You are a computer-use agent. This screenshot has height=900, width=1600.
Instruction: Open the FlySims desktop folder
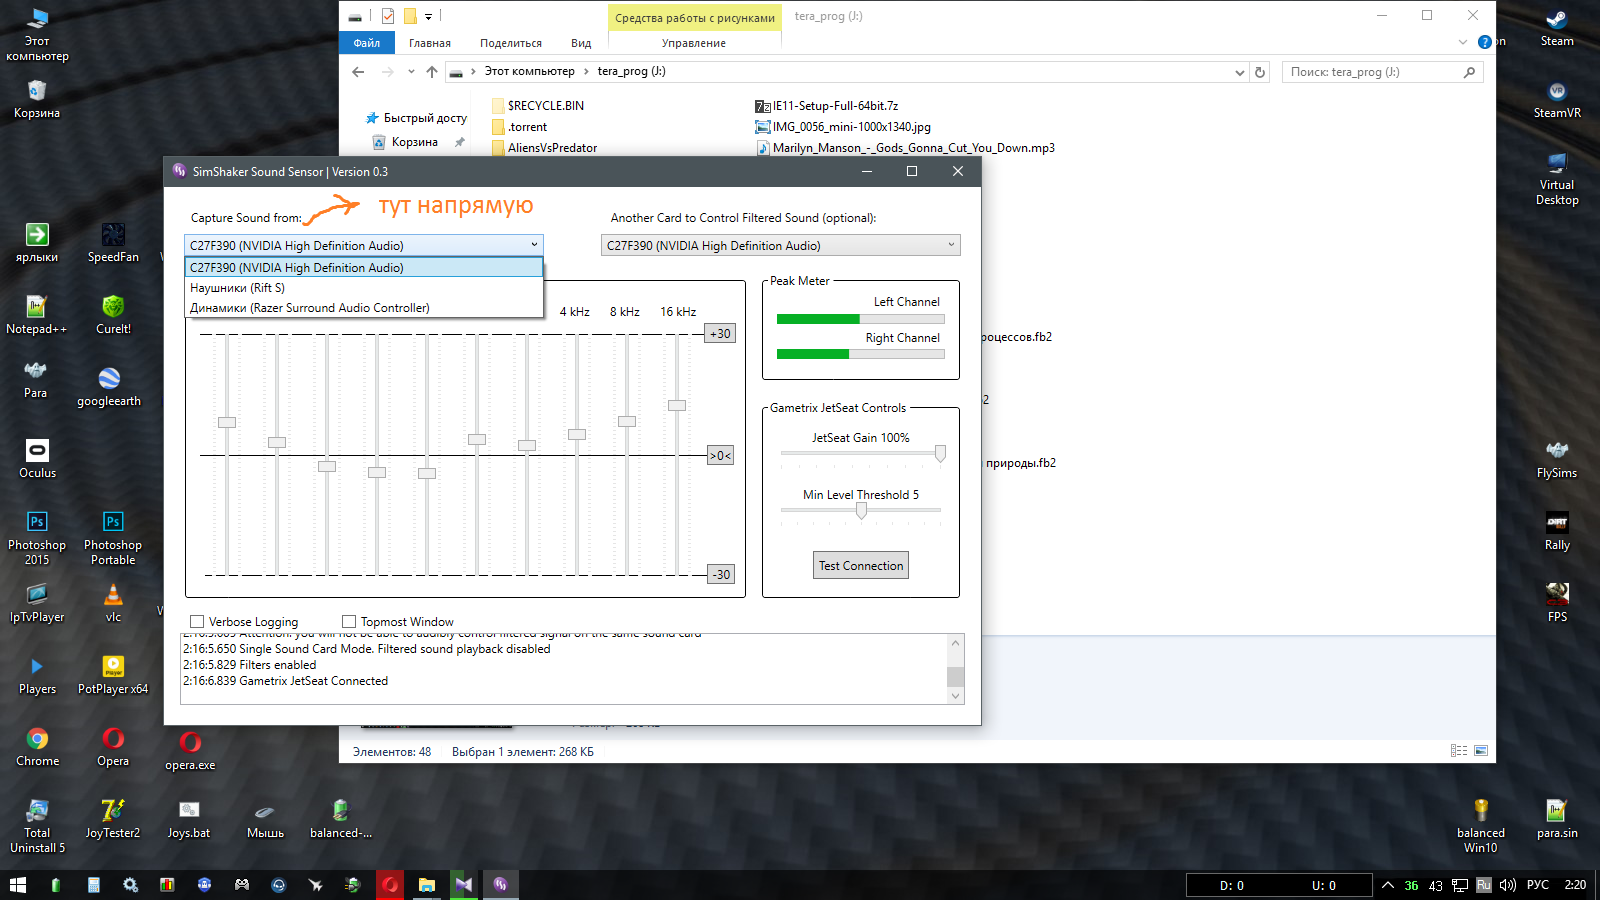(1557, 459)
